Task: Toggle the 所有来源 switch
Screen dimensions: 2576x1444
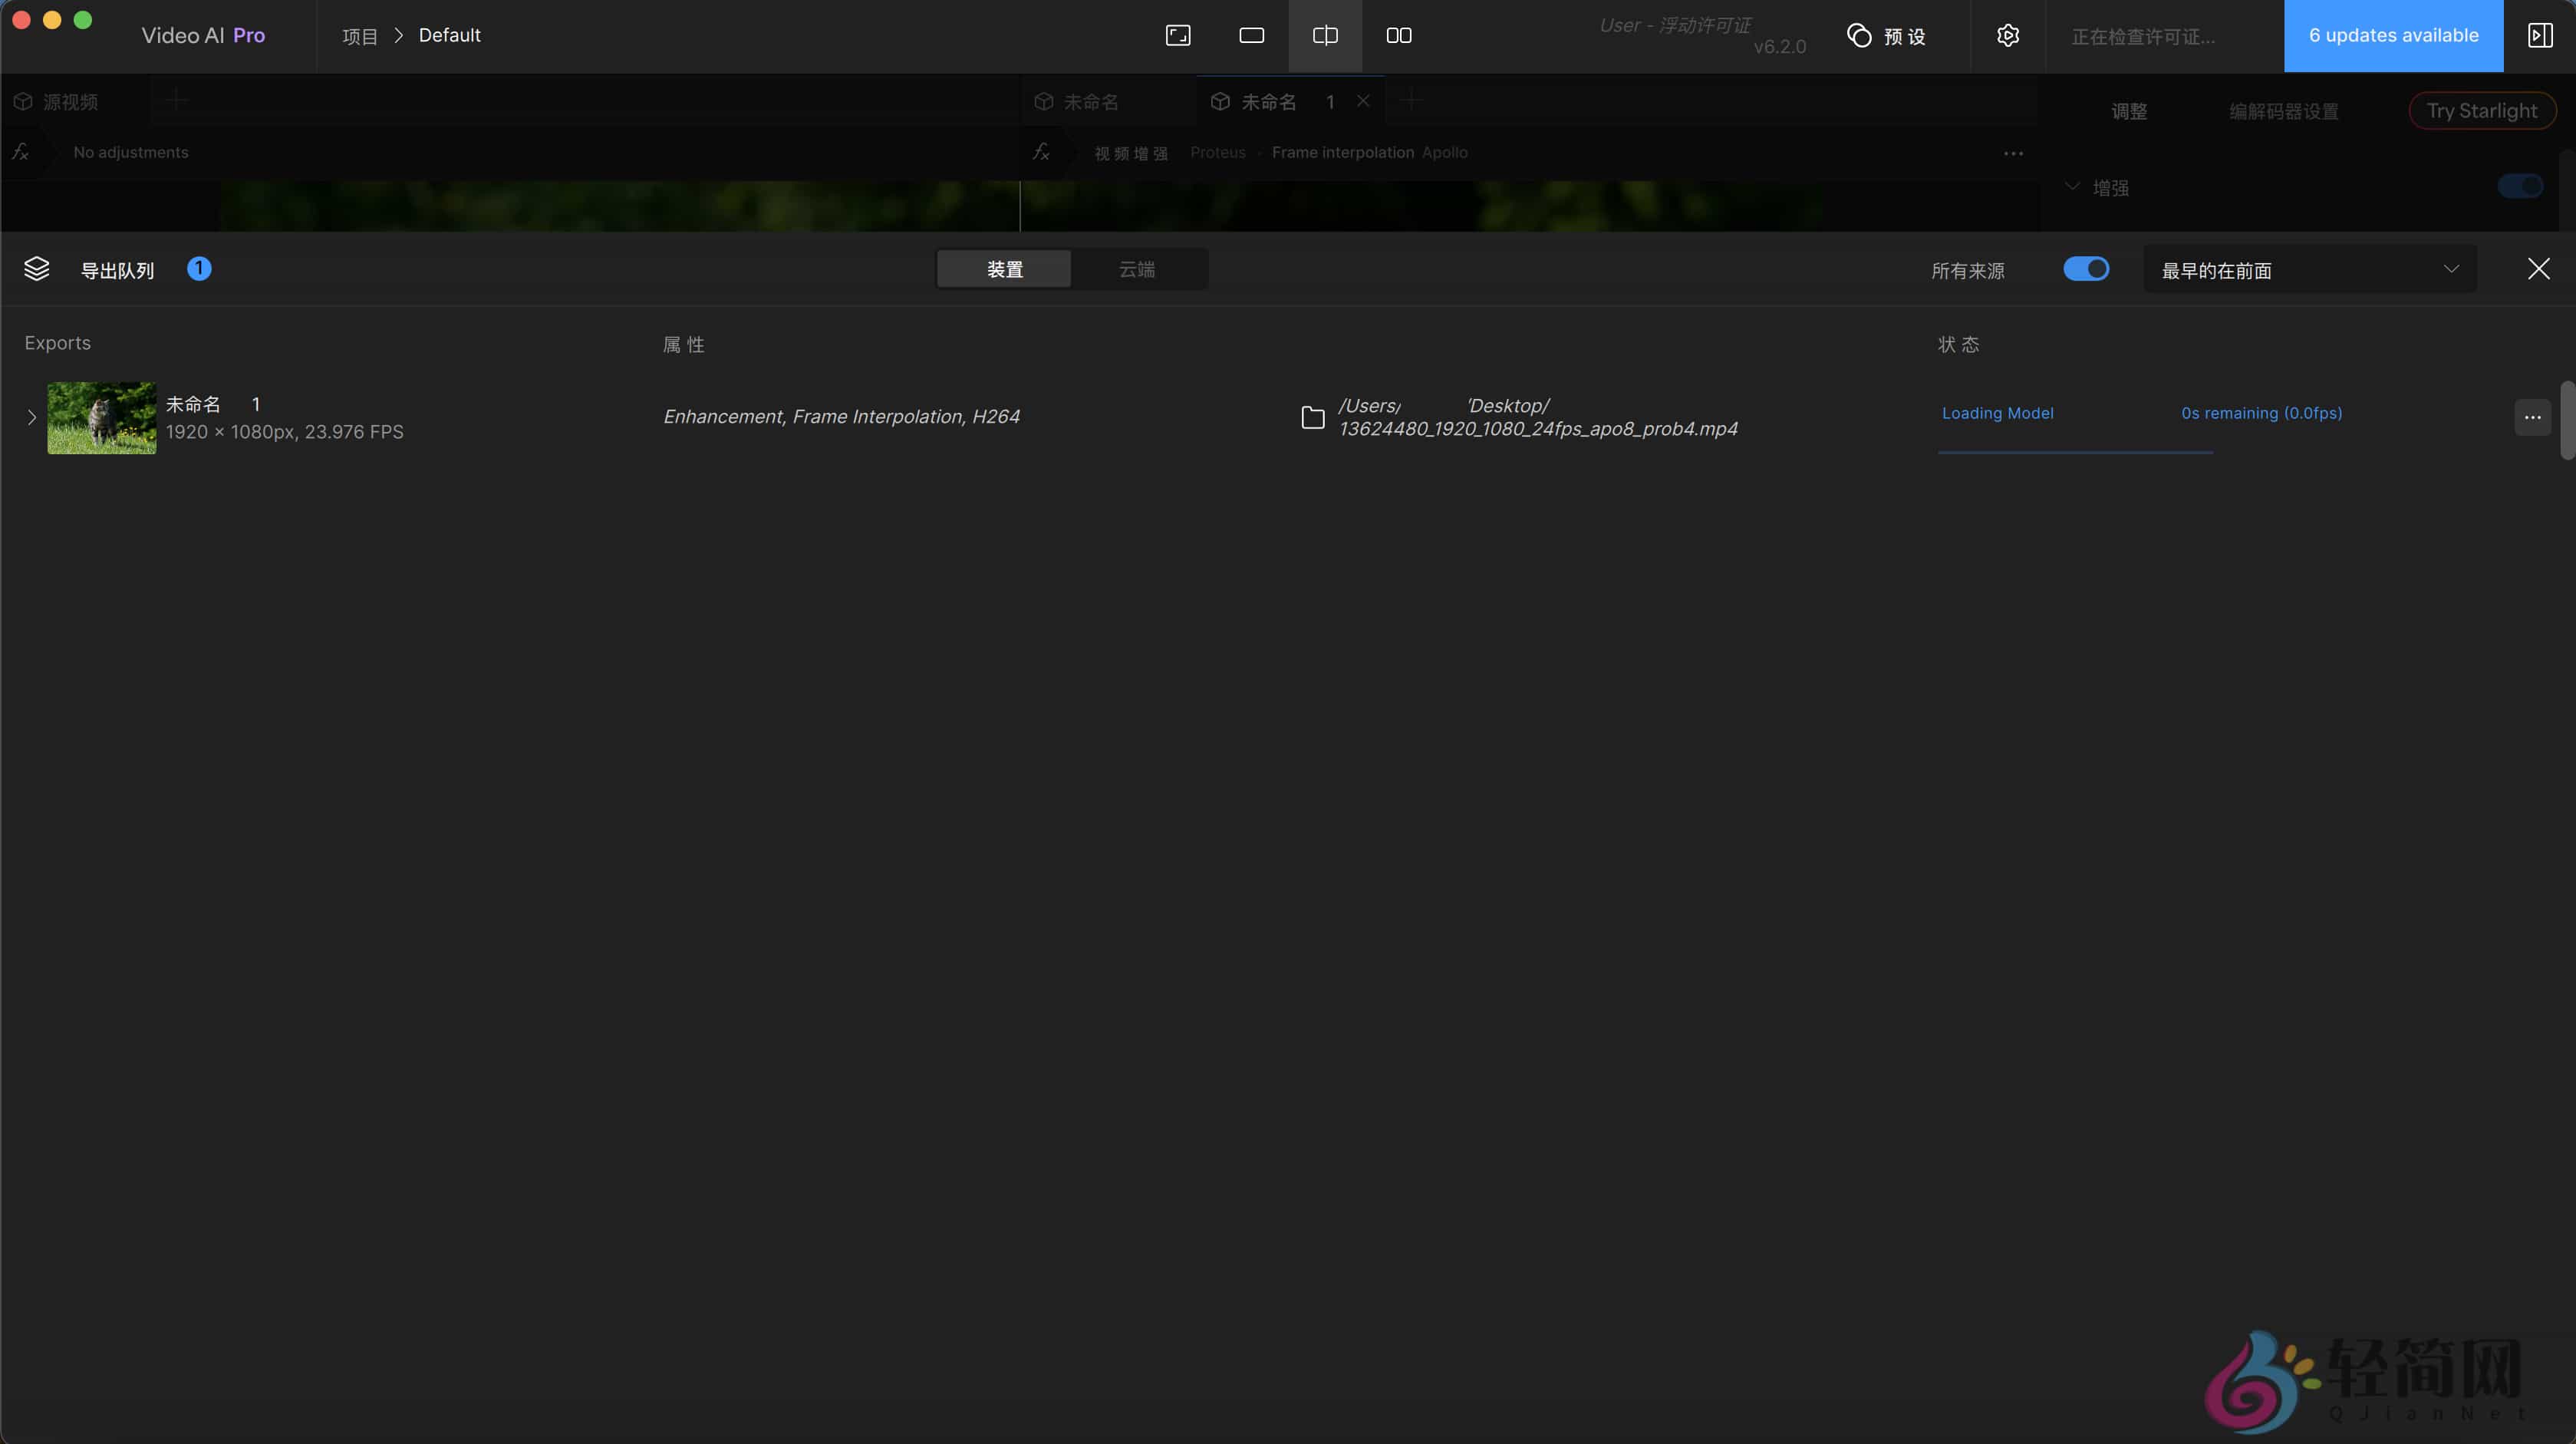Action: pos(2086,268)
